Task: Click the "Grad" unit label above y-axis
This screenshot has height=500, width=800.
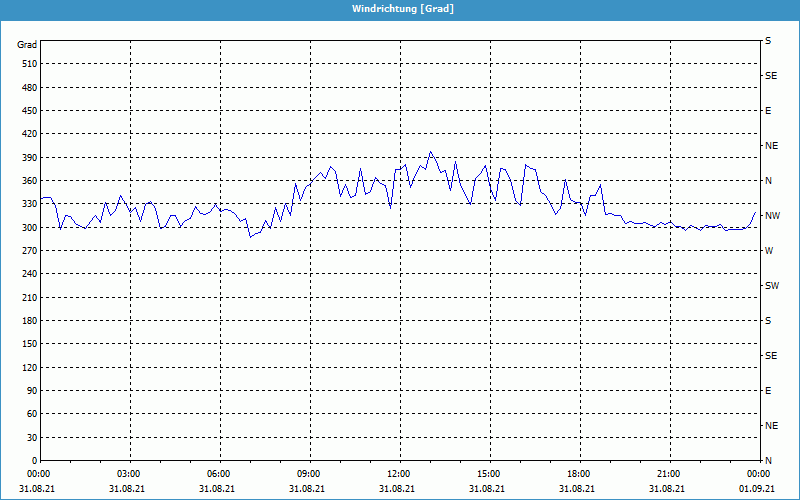Action: point(27,45)
